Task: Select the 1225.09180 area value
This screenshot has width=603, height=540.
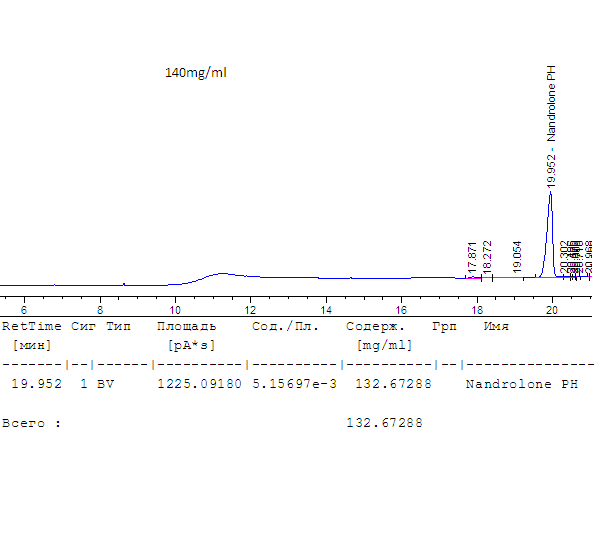Action: click(200, 384)
